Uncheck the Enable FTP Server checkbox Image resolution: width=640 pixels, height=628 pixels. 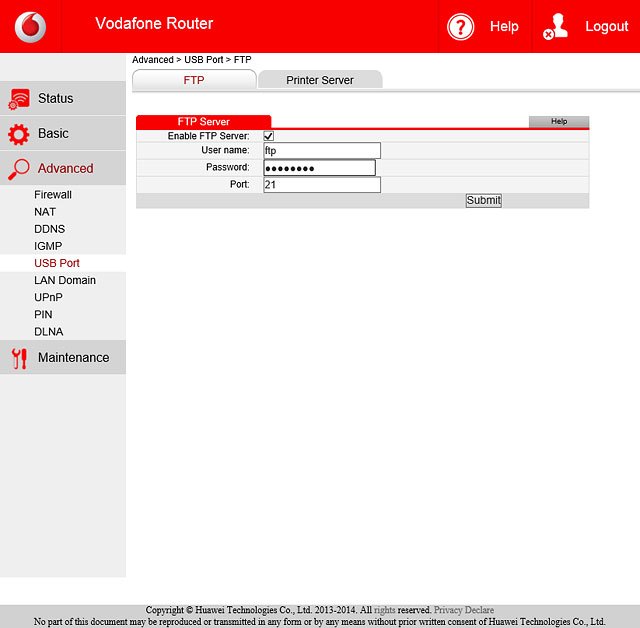(x=269, y=136)
